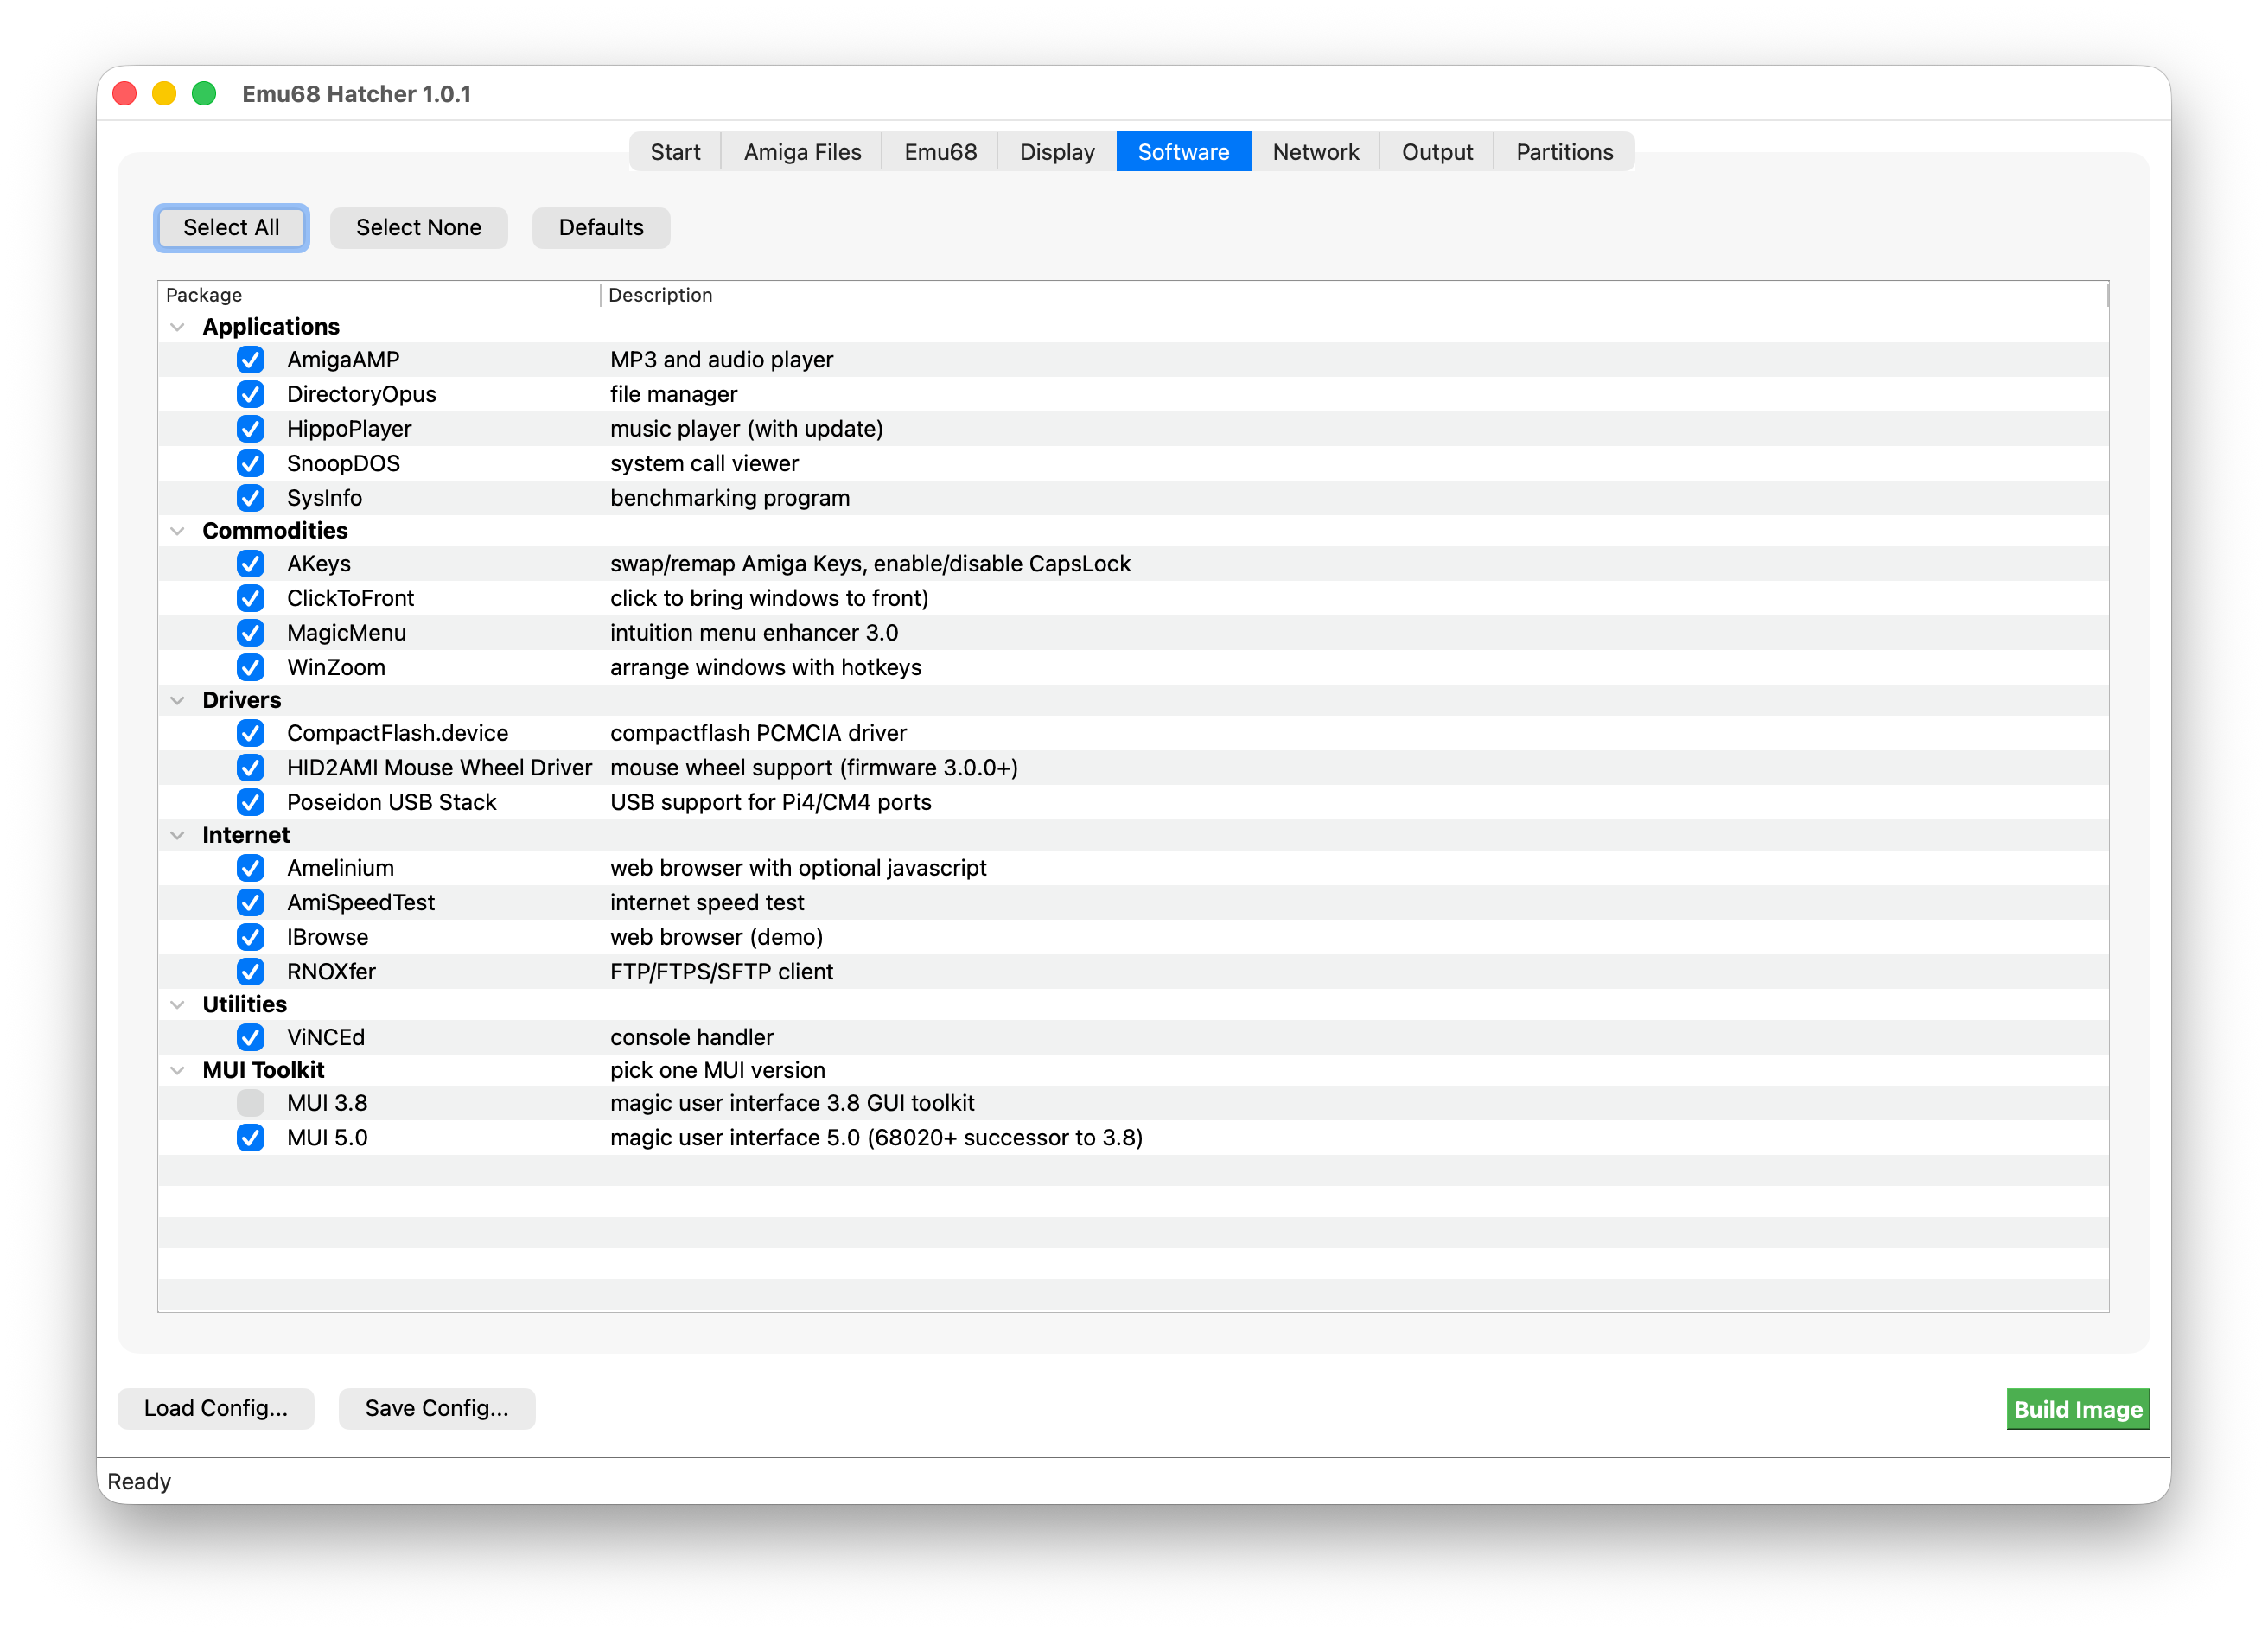Collapse the Applications group
The width and height of the screenshot is (2268, 1632).
[177, 327]
